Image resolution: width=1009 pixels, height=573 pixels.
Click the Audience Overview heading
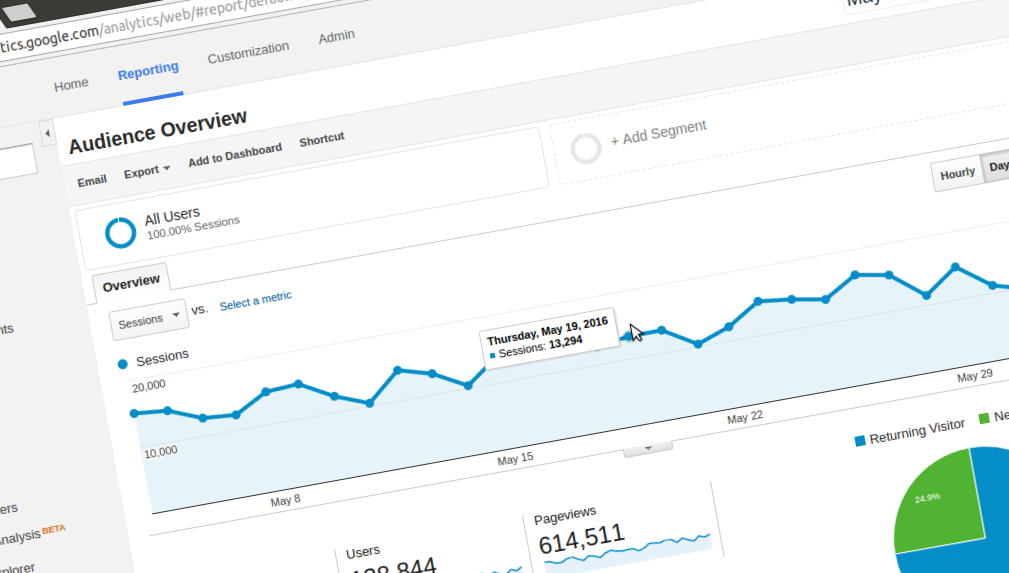(158, 131)
